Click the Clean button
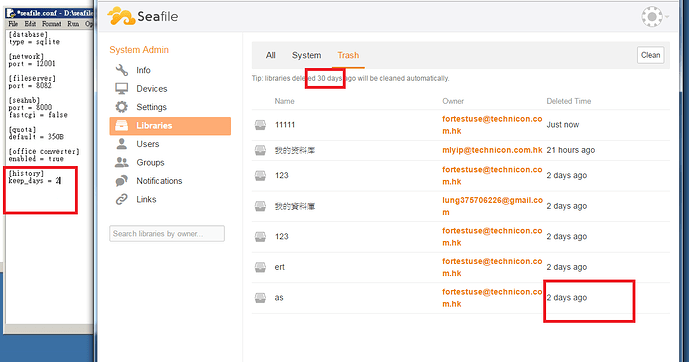689x362 pixels. coord(650,55)
